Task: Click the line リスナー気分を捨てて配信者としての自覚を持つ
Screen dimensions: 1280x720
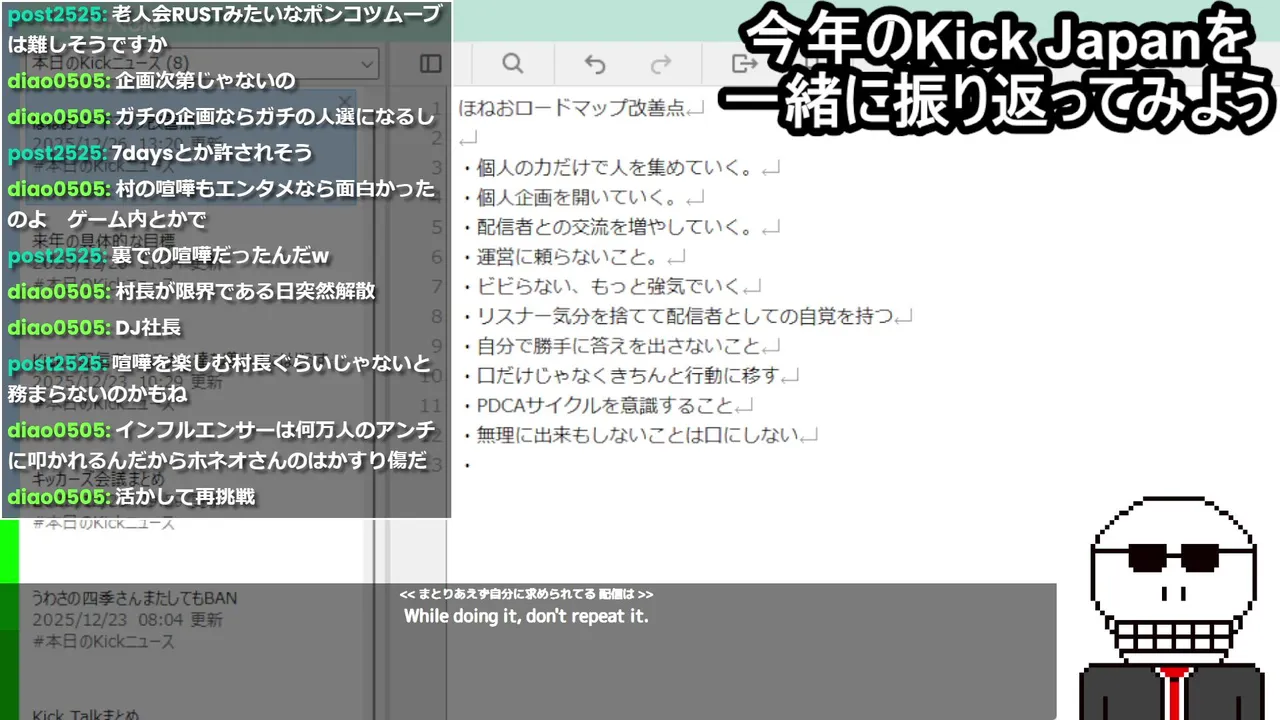Action: click(686, 316)
